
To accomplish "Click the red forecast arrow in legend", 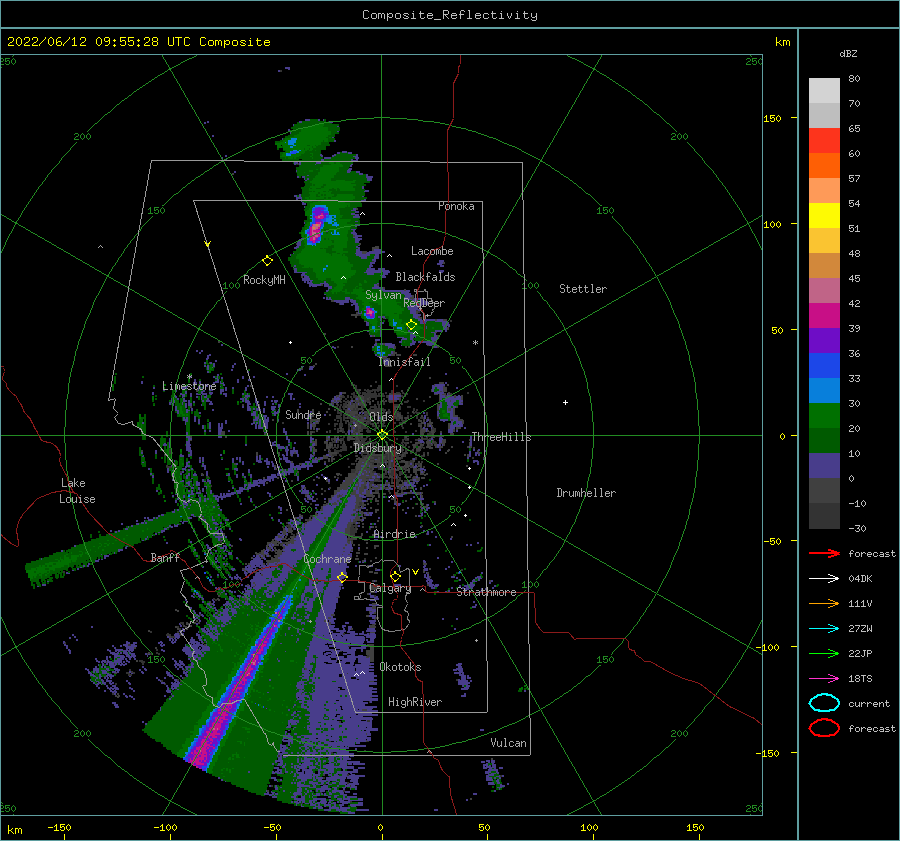I will tap(824, 553).
